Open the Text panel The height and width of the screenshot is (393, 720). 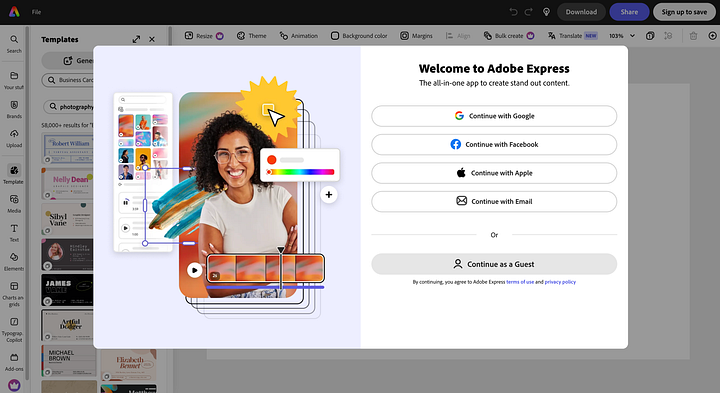click(14, 233)
